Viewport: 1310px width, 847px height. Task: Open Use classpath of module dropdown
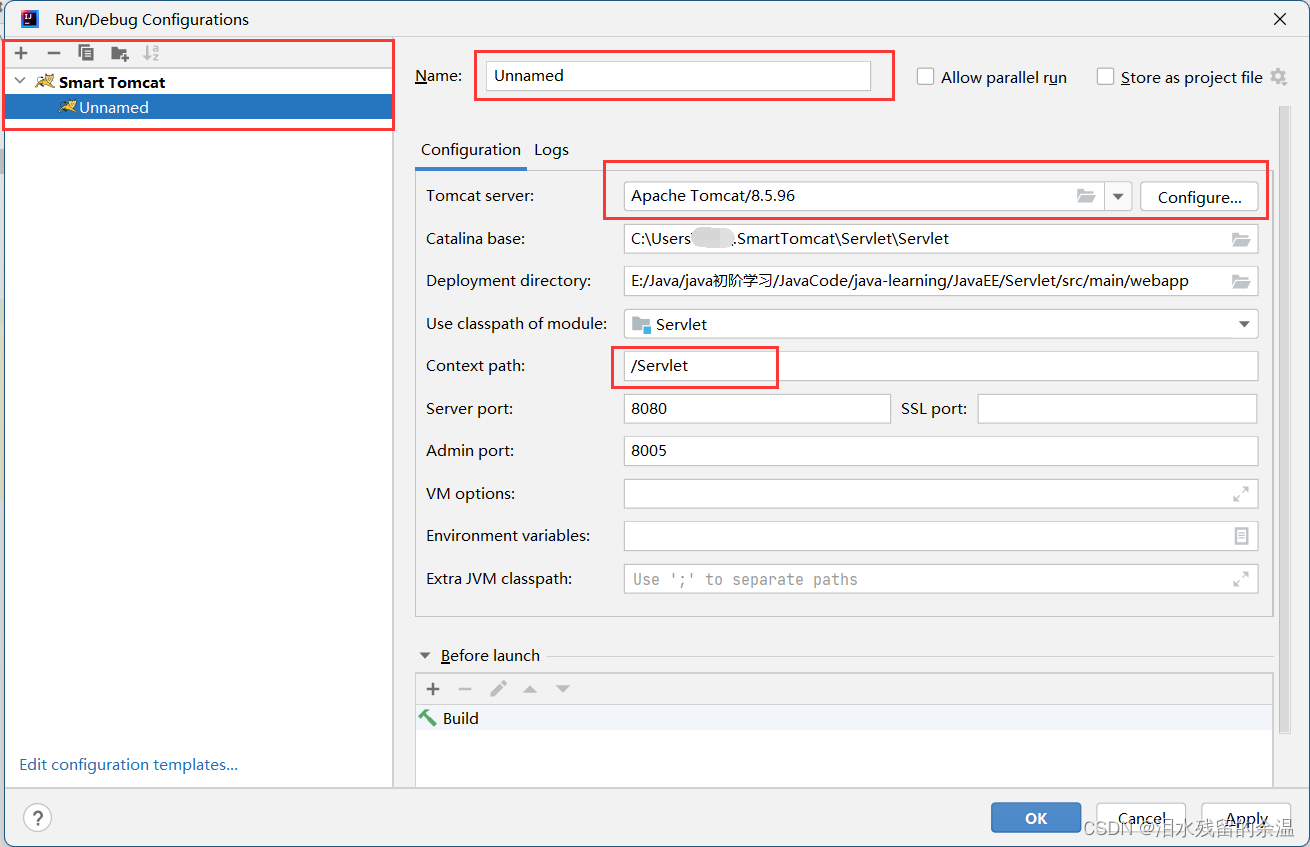(1244, 324)
